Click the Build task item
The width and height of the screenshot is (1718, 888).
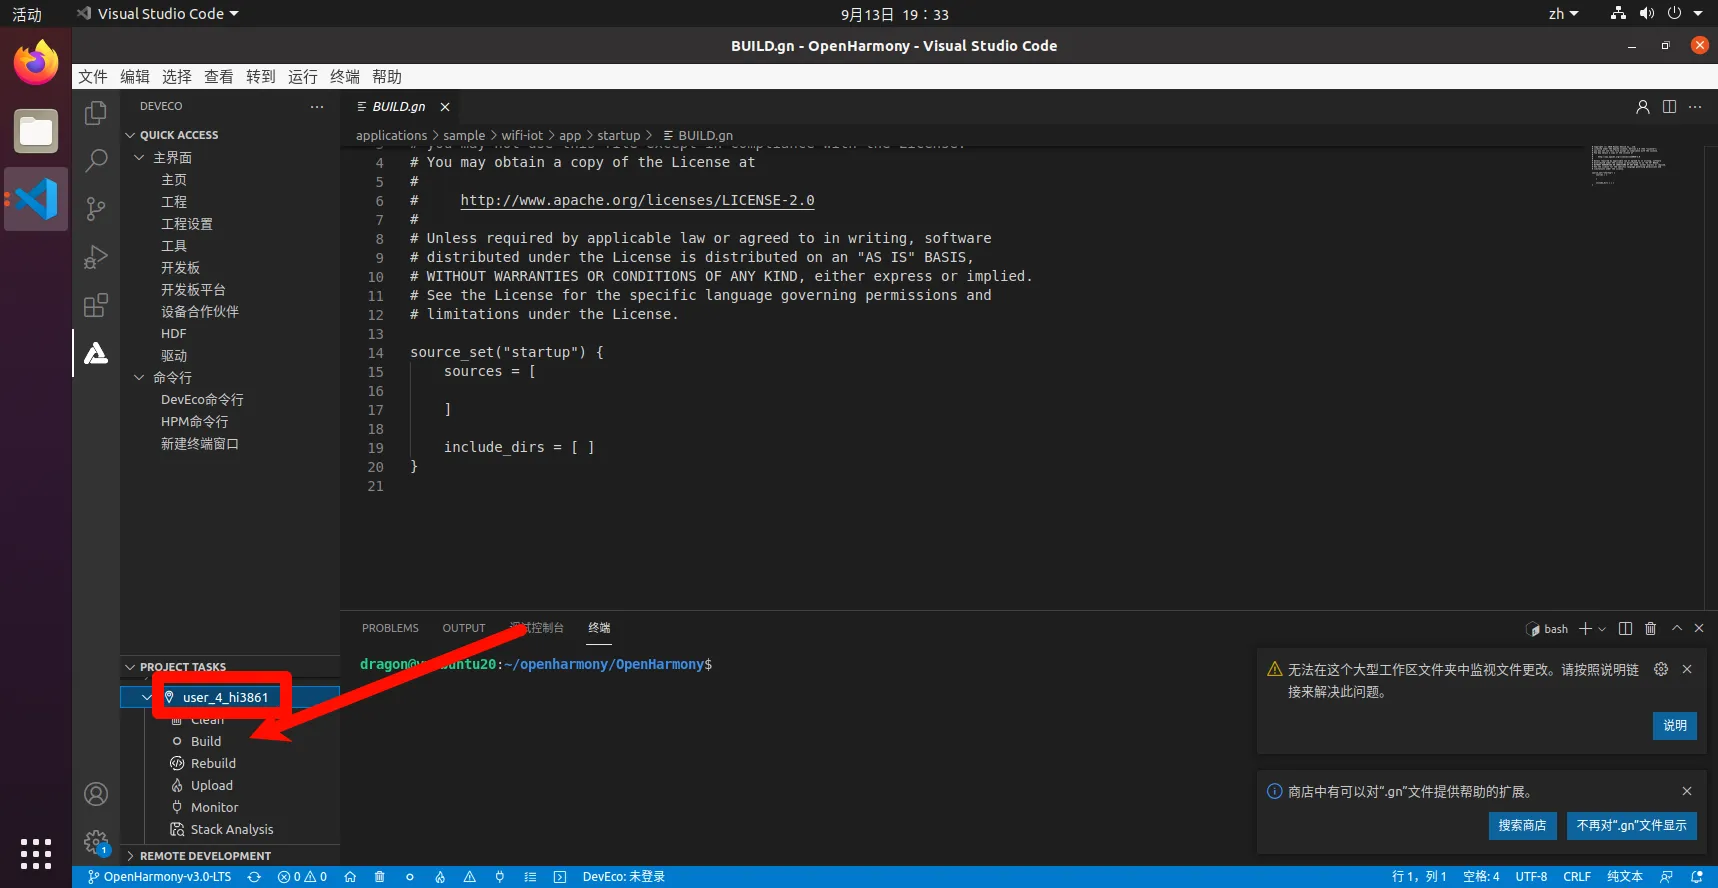pyautogui.click(x=206, y=741)
